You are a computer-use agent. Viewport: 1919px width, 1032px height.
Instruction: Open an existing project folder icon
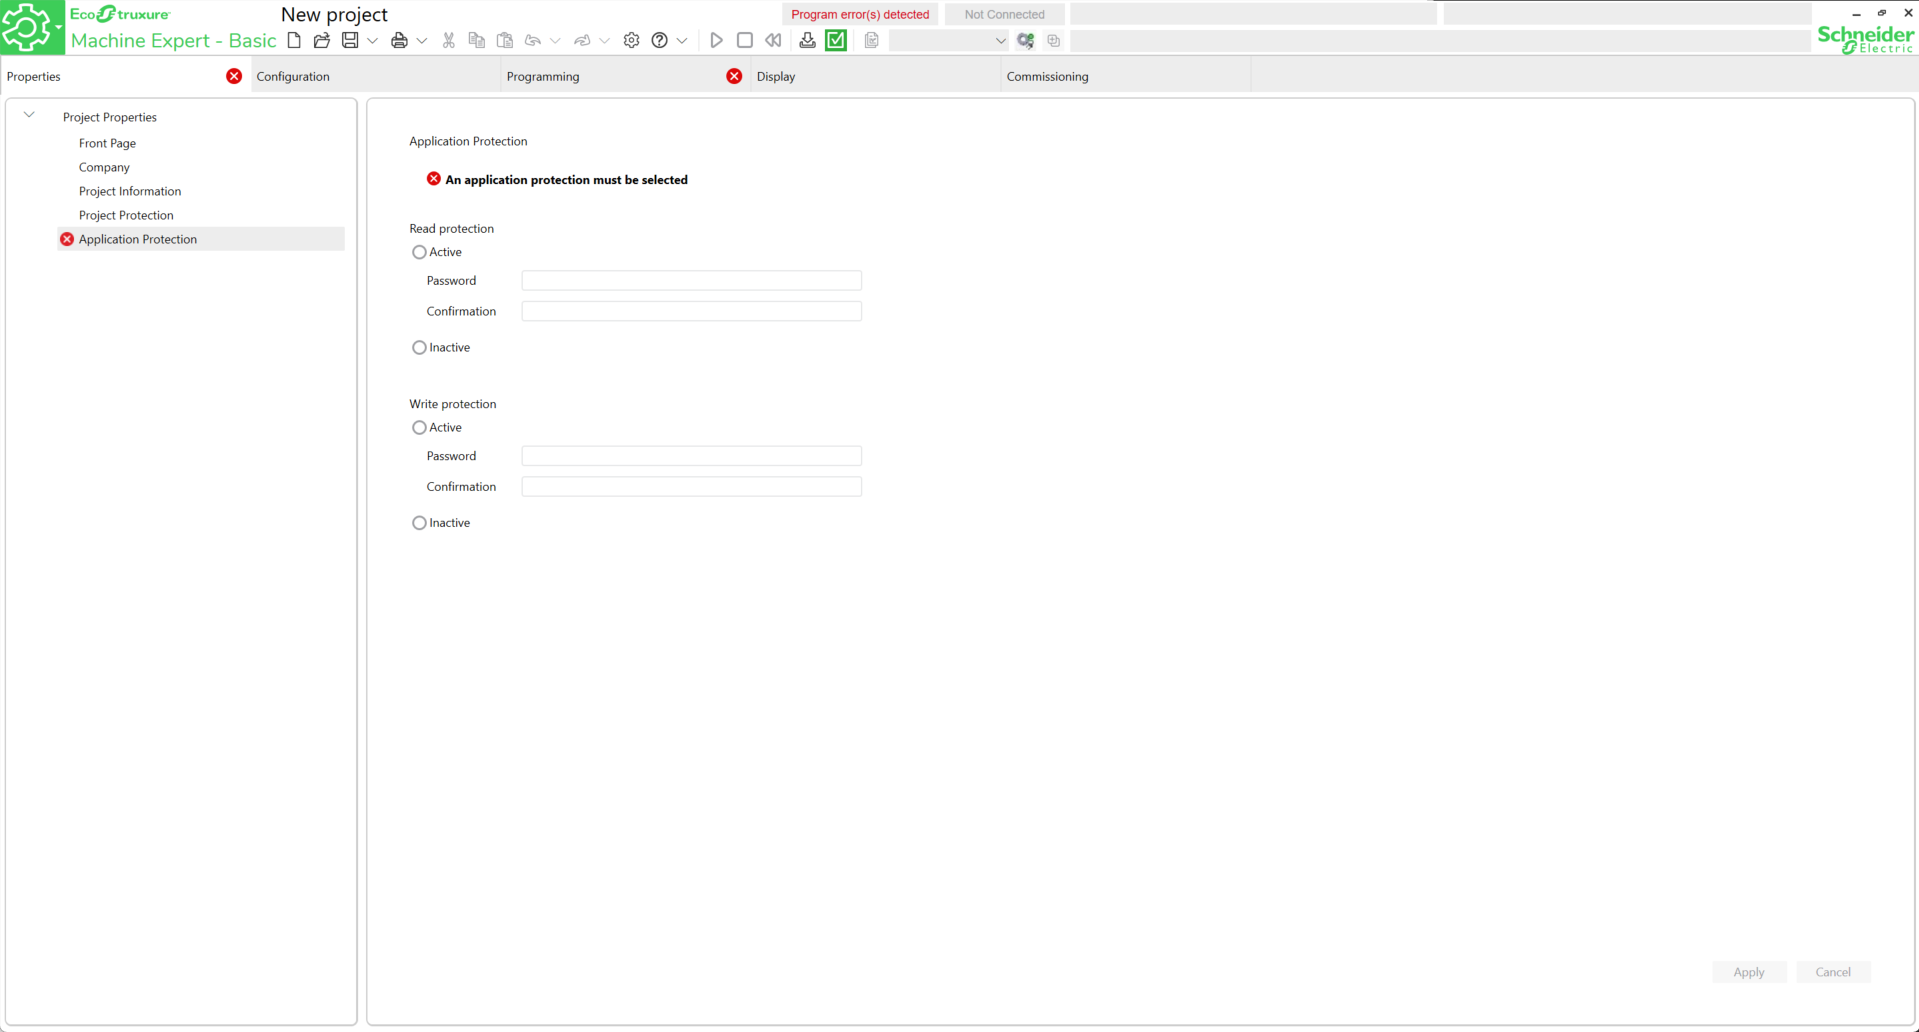click(321, 41)
